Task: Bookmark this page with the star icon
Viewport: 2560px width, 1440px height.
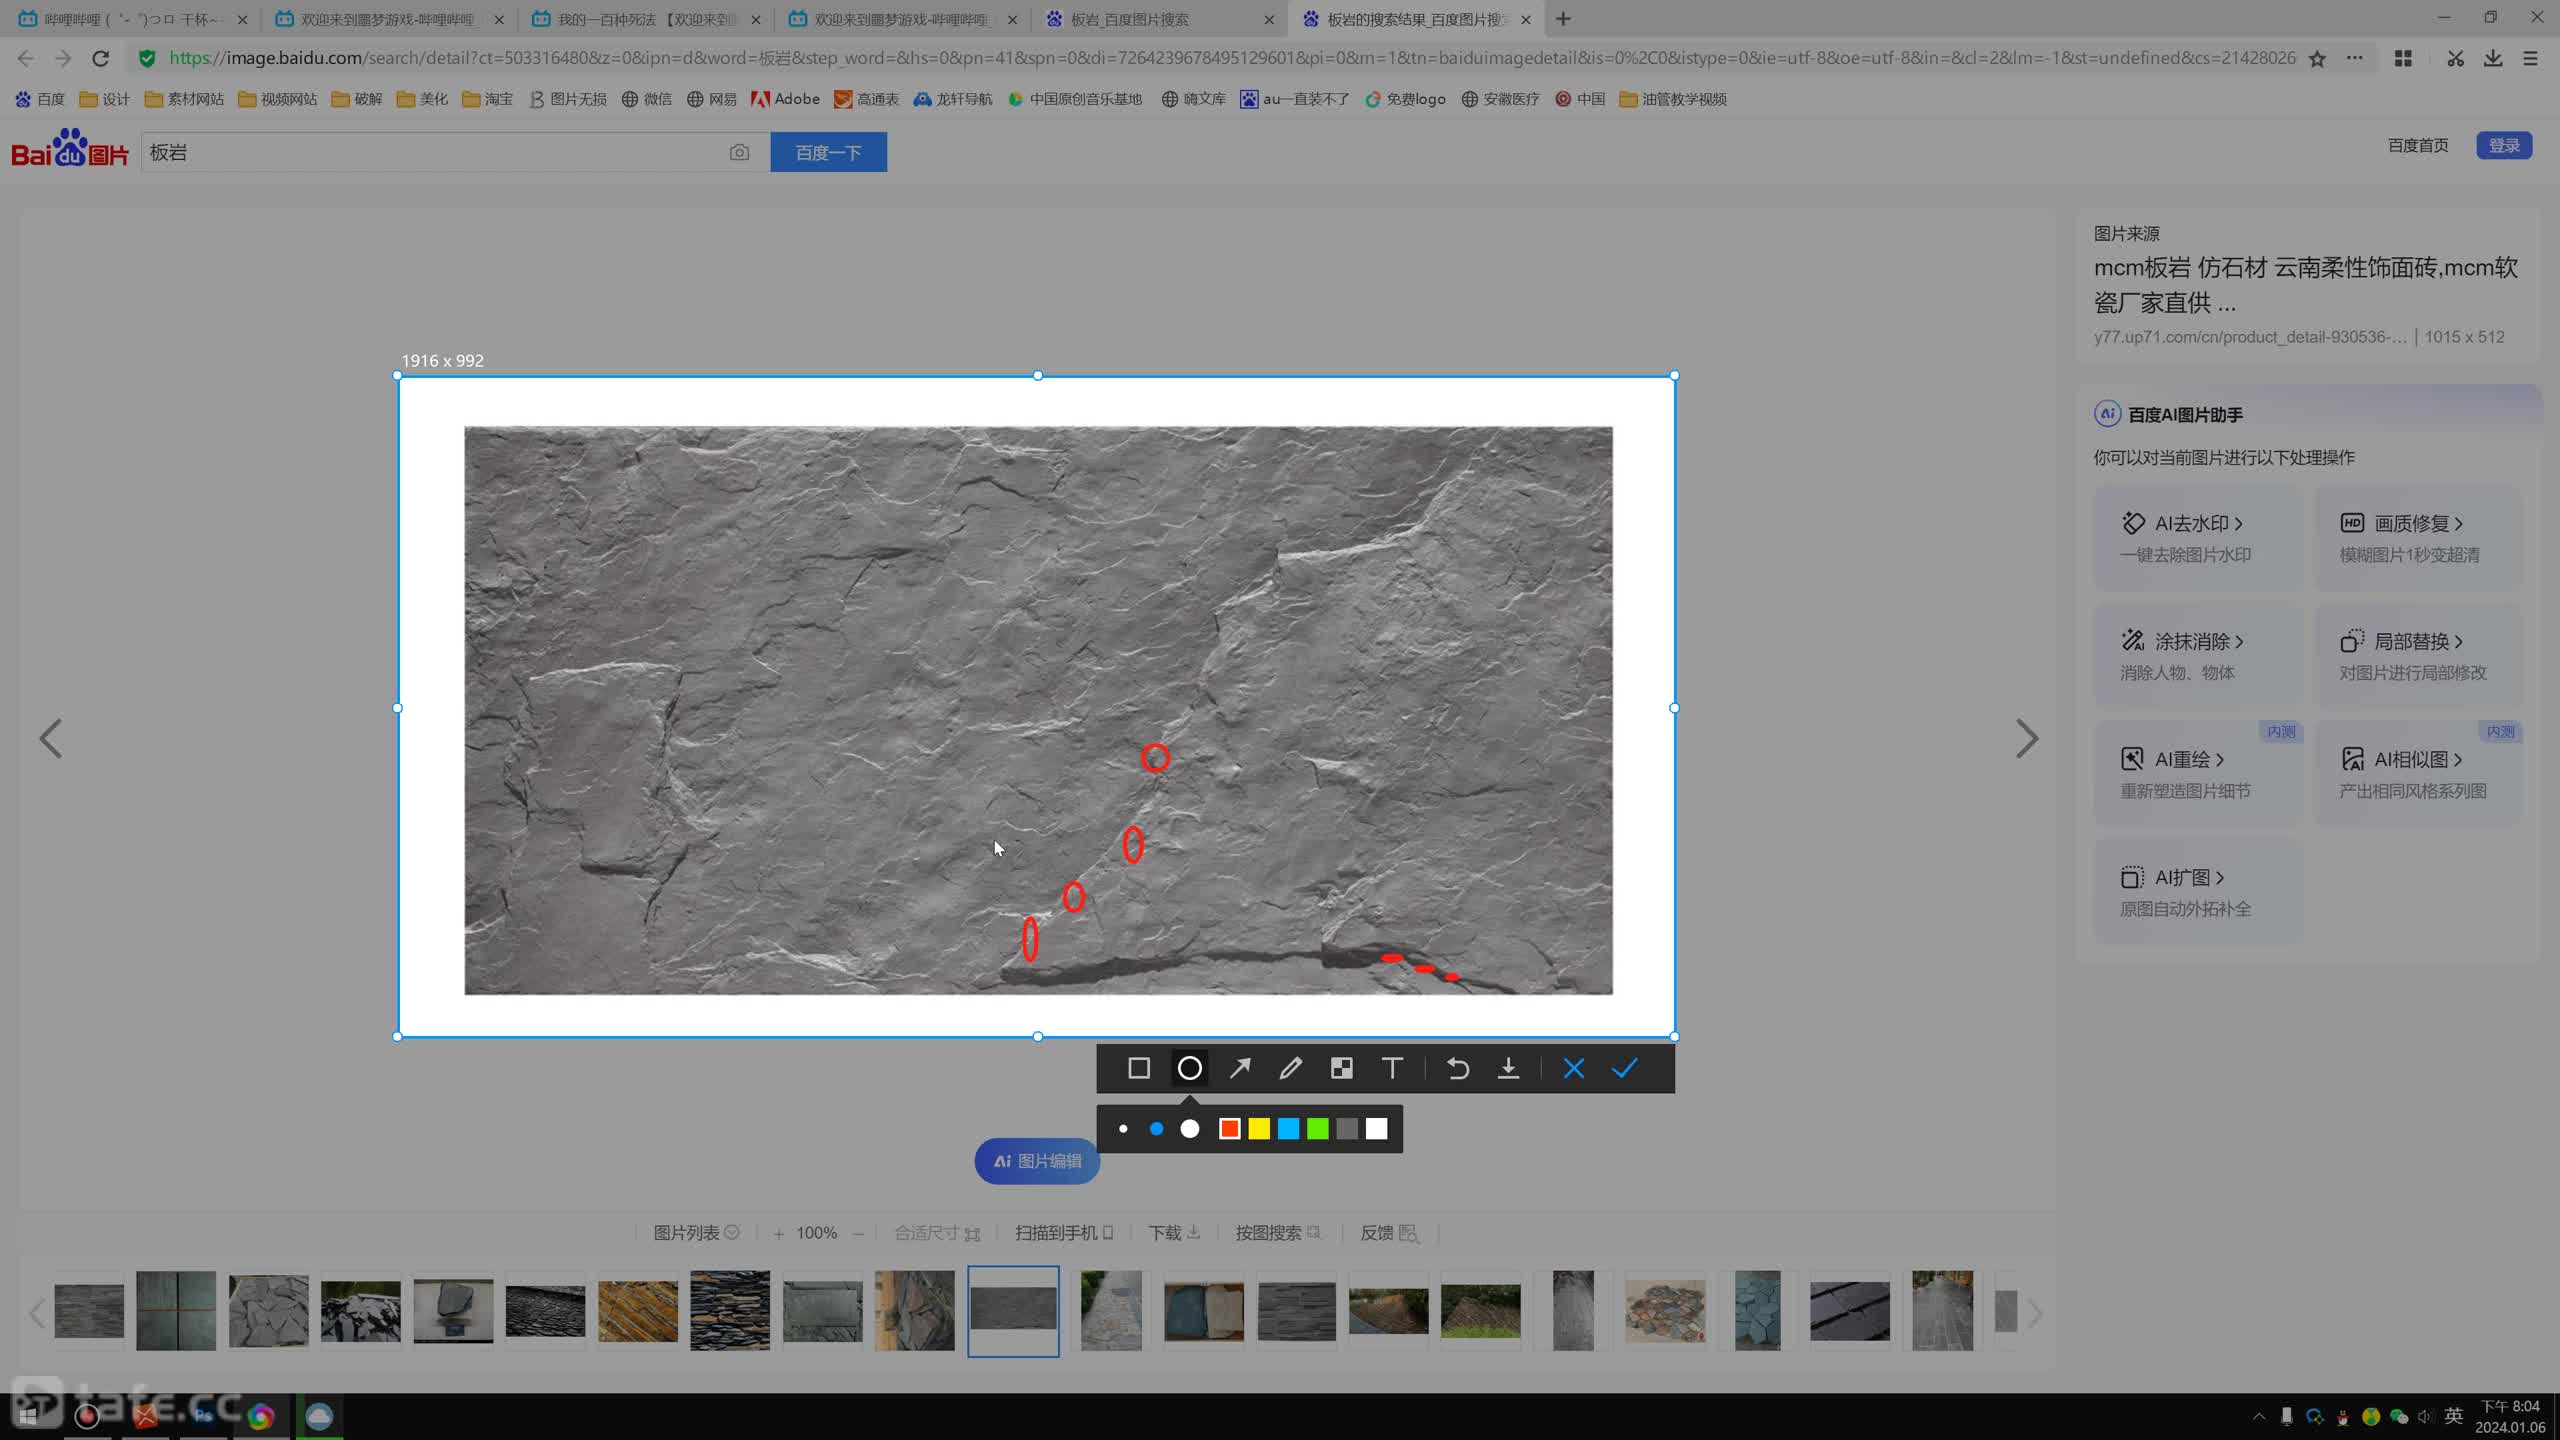Action: click(2317, 58)
